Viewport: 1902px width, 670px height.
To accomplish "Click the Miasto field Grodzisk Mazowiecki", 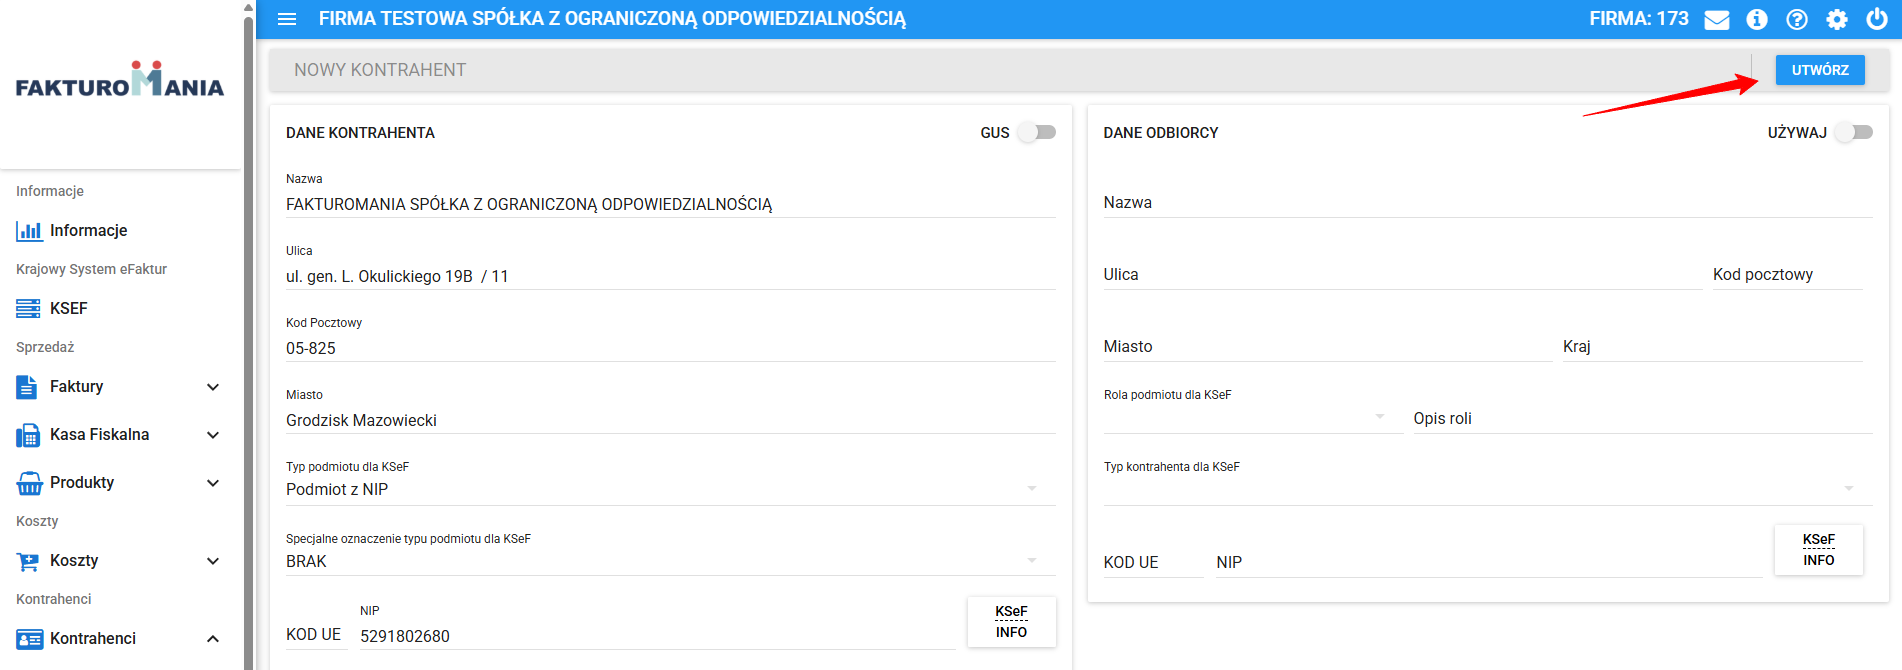I will click(x=670, y=420).
